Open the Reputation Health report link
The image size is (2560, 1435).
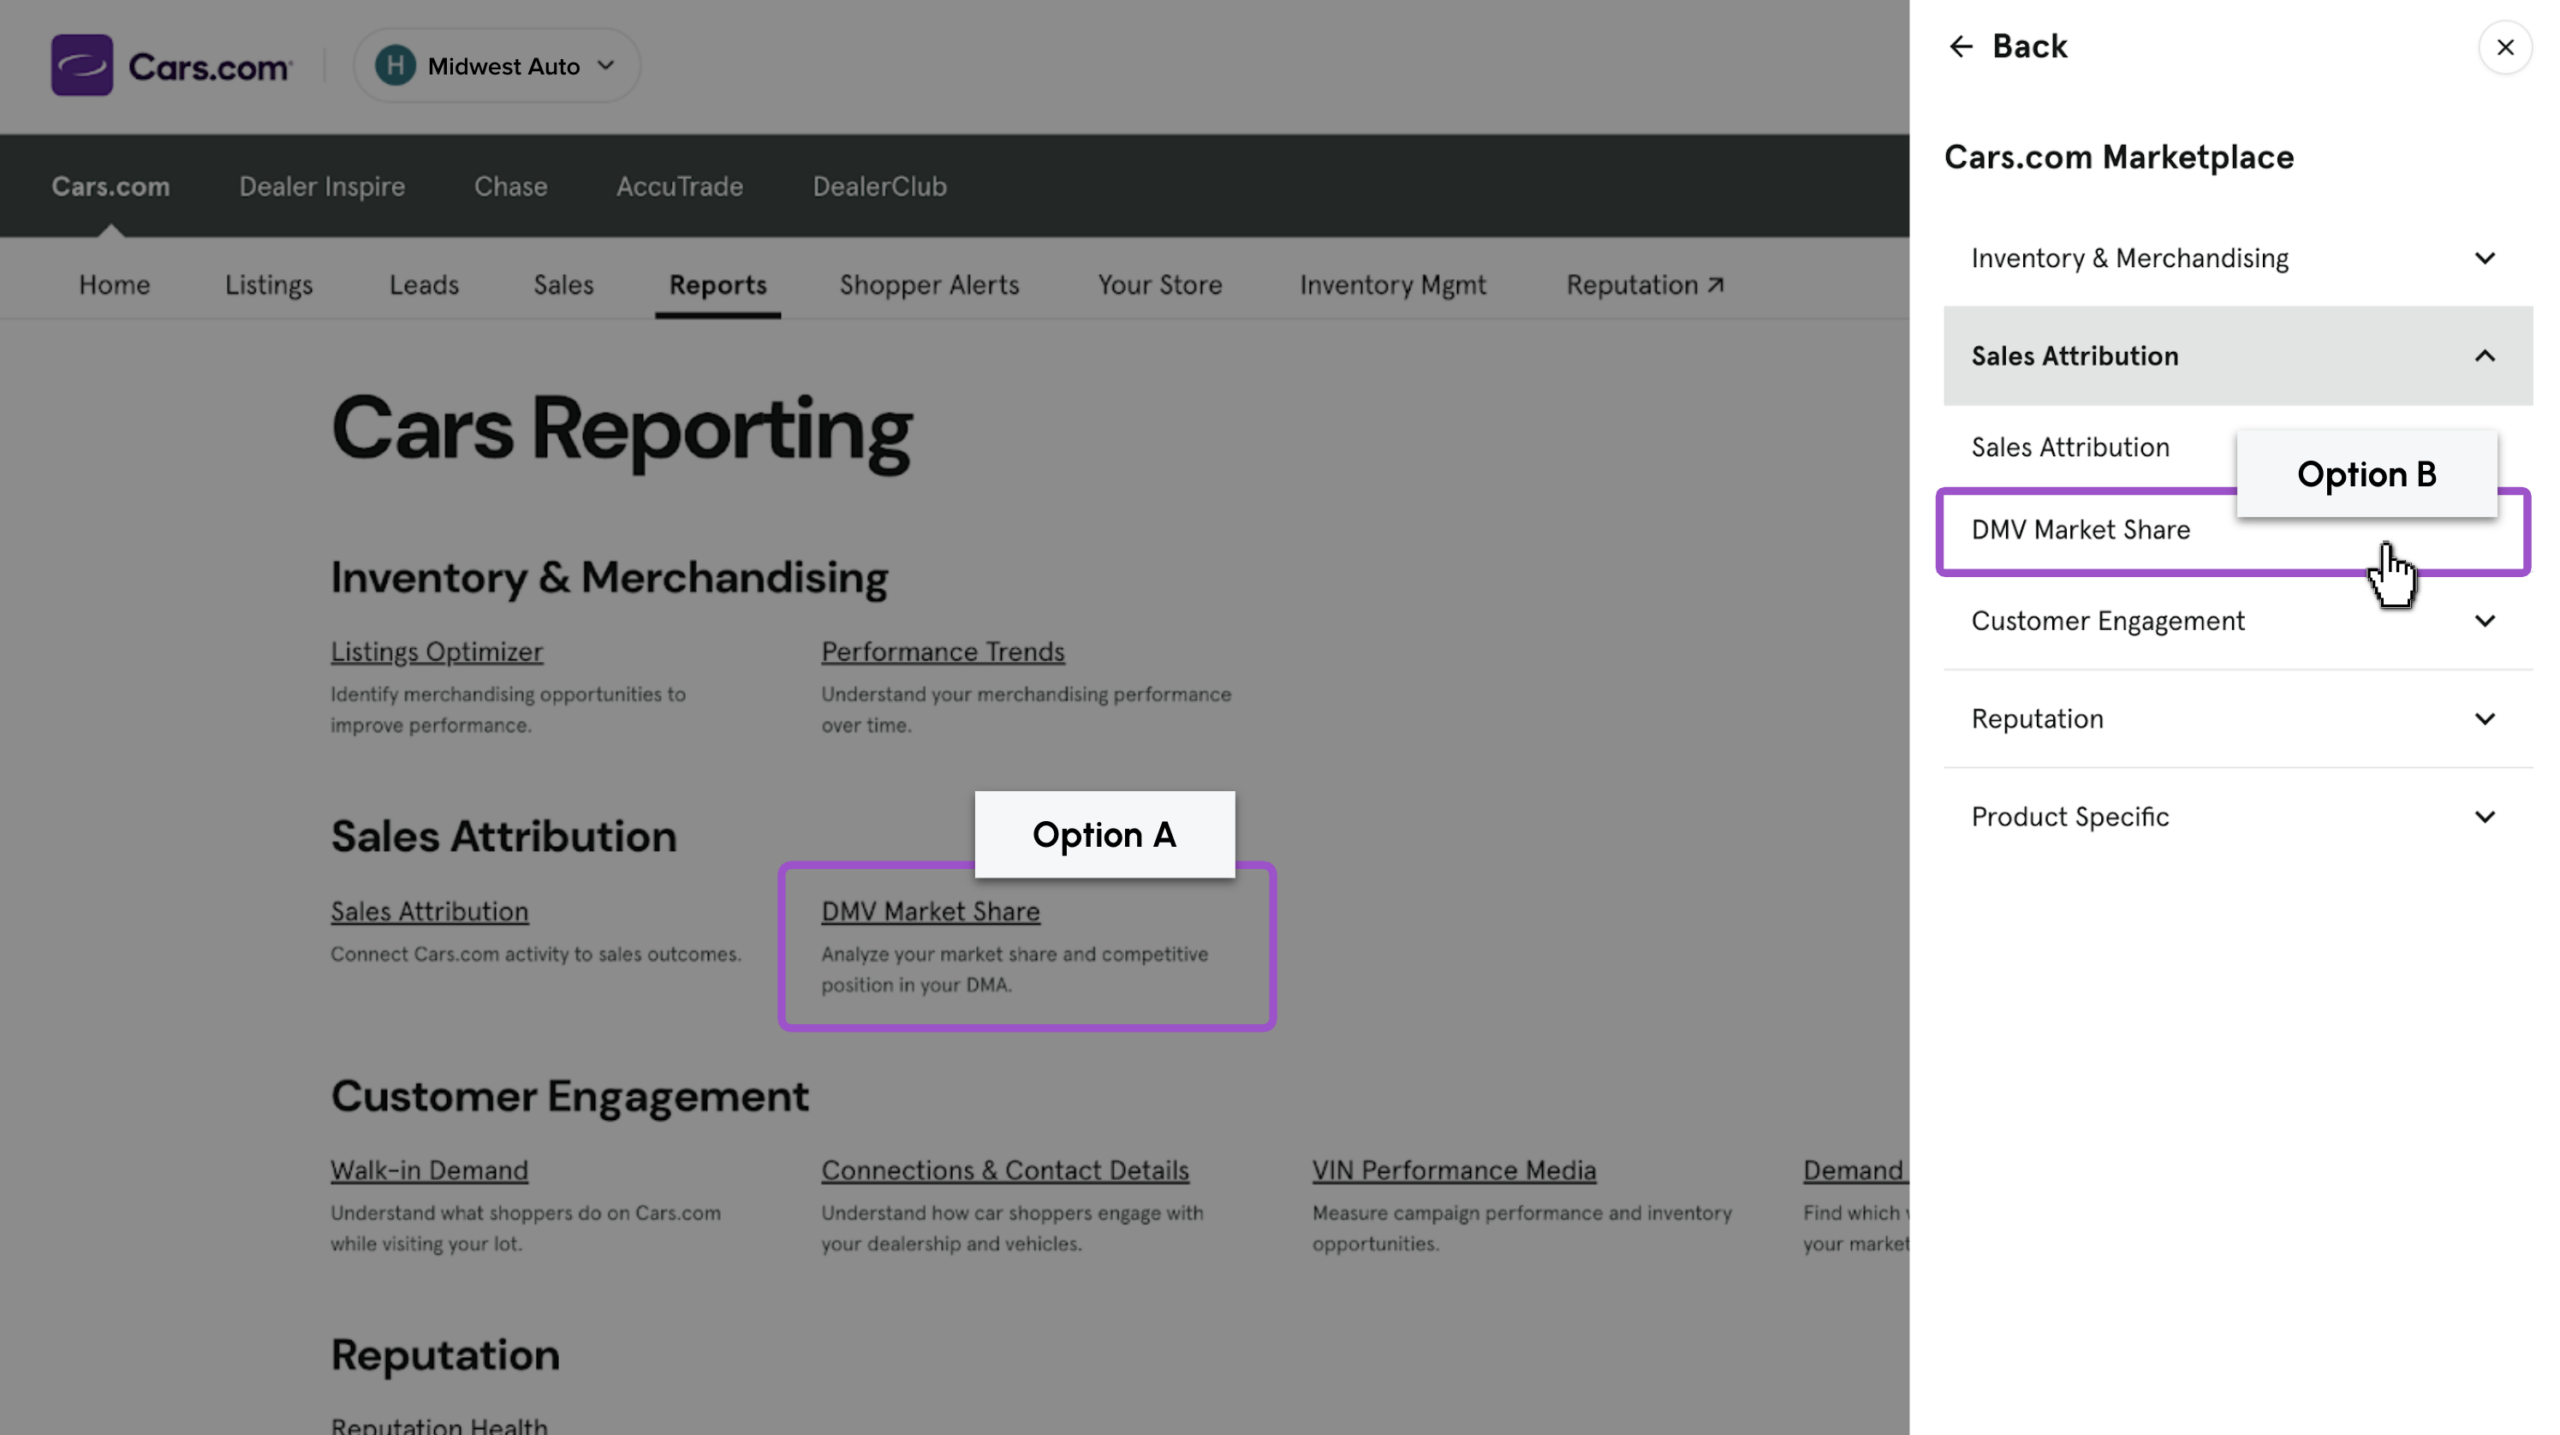click(439, 1425)
